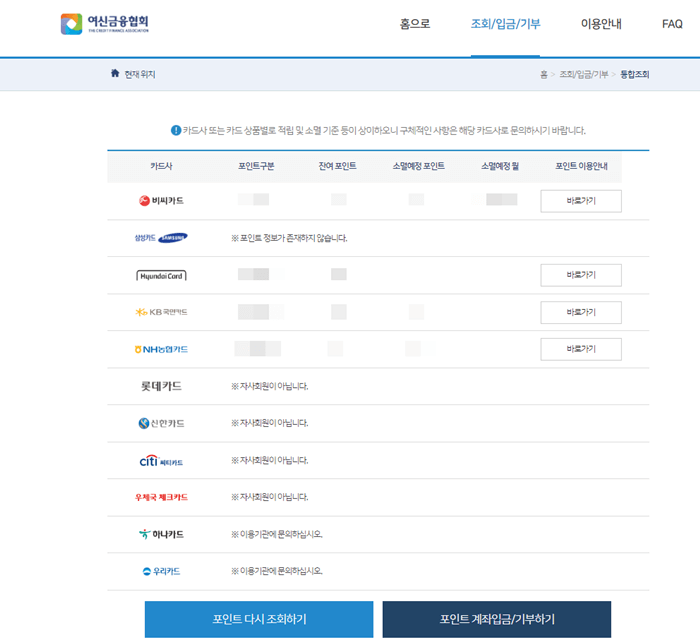Click 이용기관에 문의하십시오 text in 우리카드 row
700x644 pixels.
(277, 571)
